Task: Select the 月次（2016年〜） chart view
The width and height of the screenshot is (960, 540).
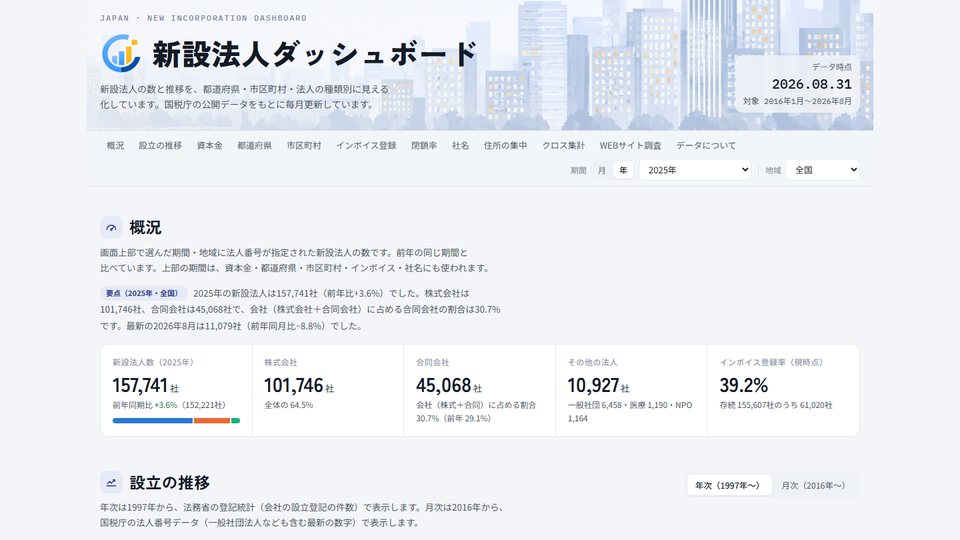Action: pyautogui.click(x=814, y=486)
